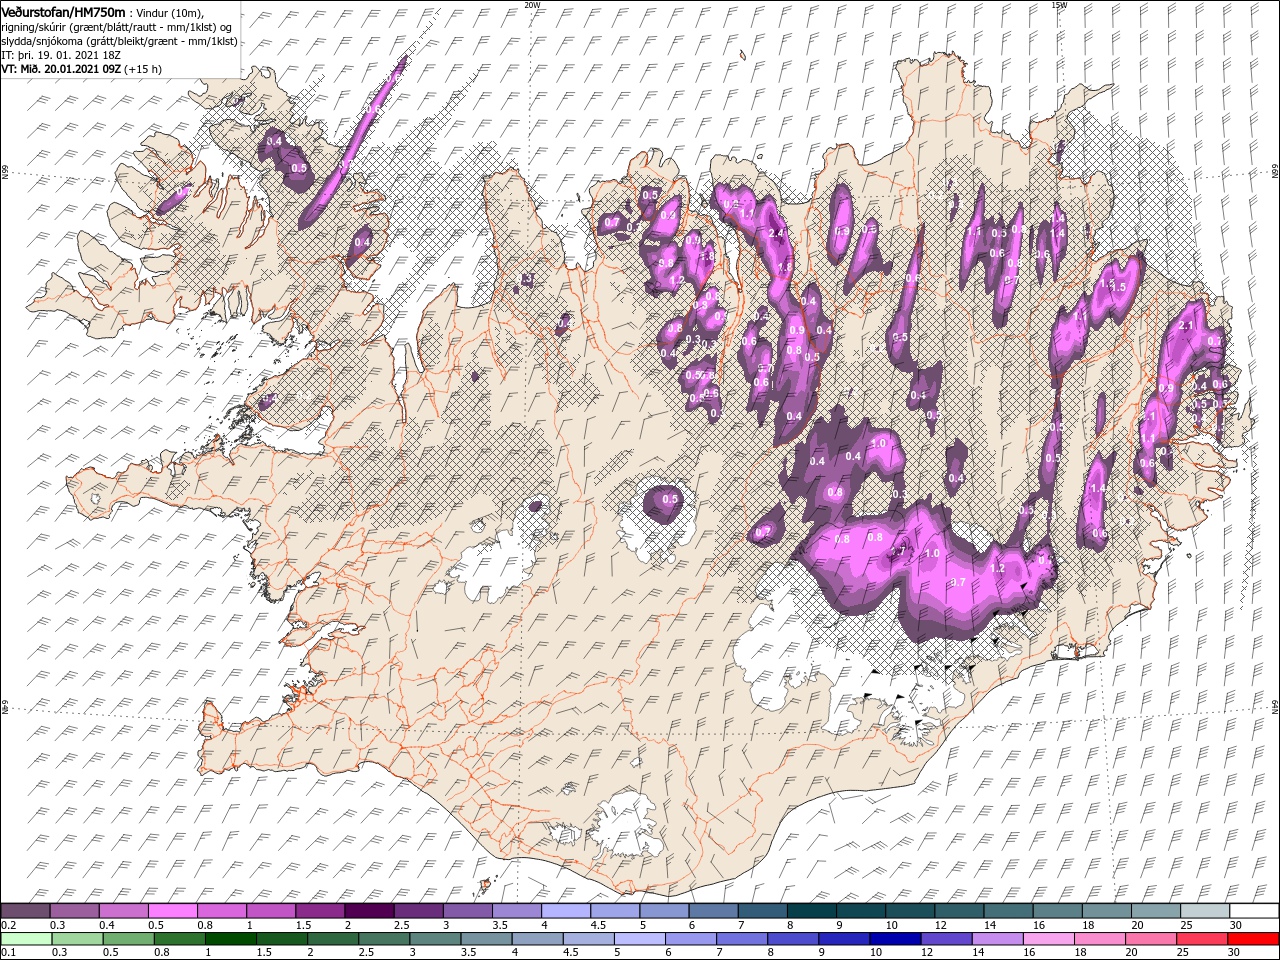Pick the bright red rain swatch labeled 30
The height and width of the screenshot is (960, 1280).
click(1254, 939)
